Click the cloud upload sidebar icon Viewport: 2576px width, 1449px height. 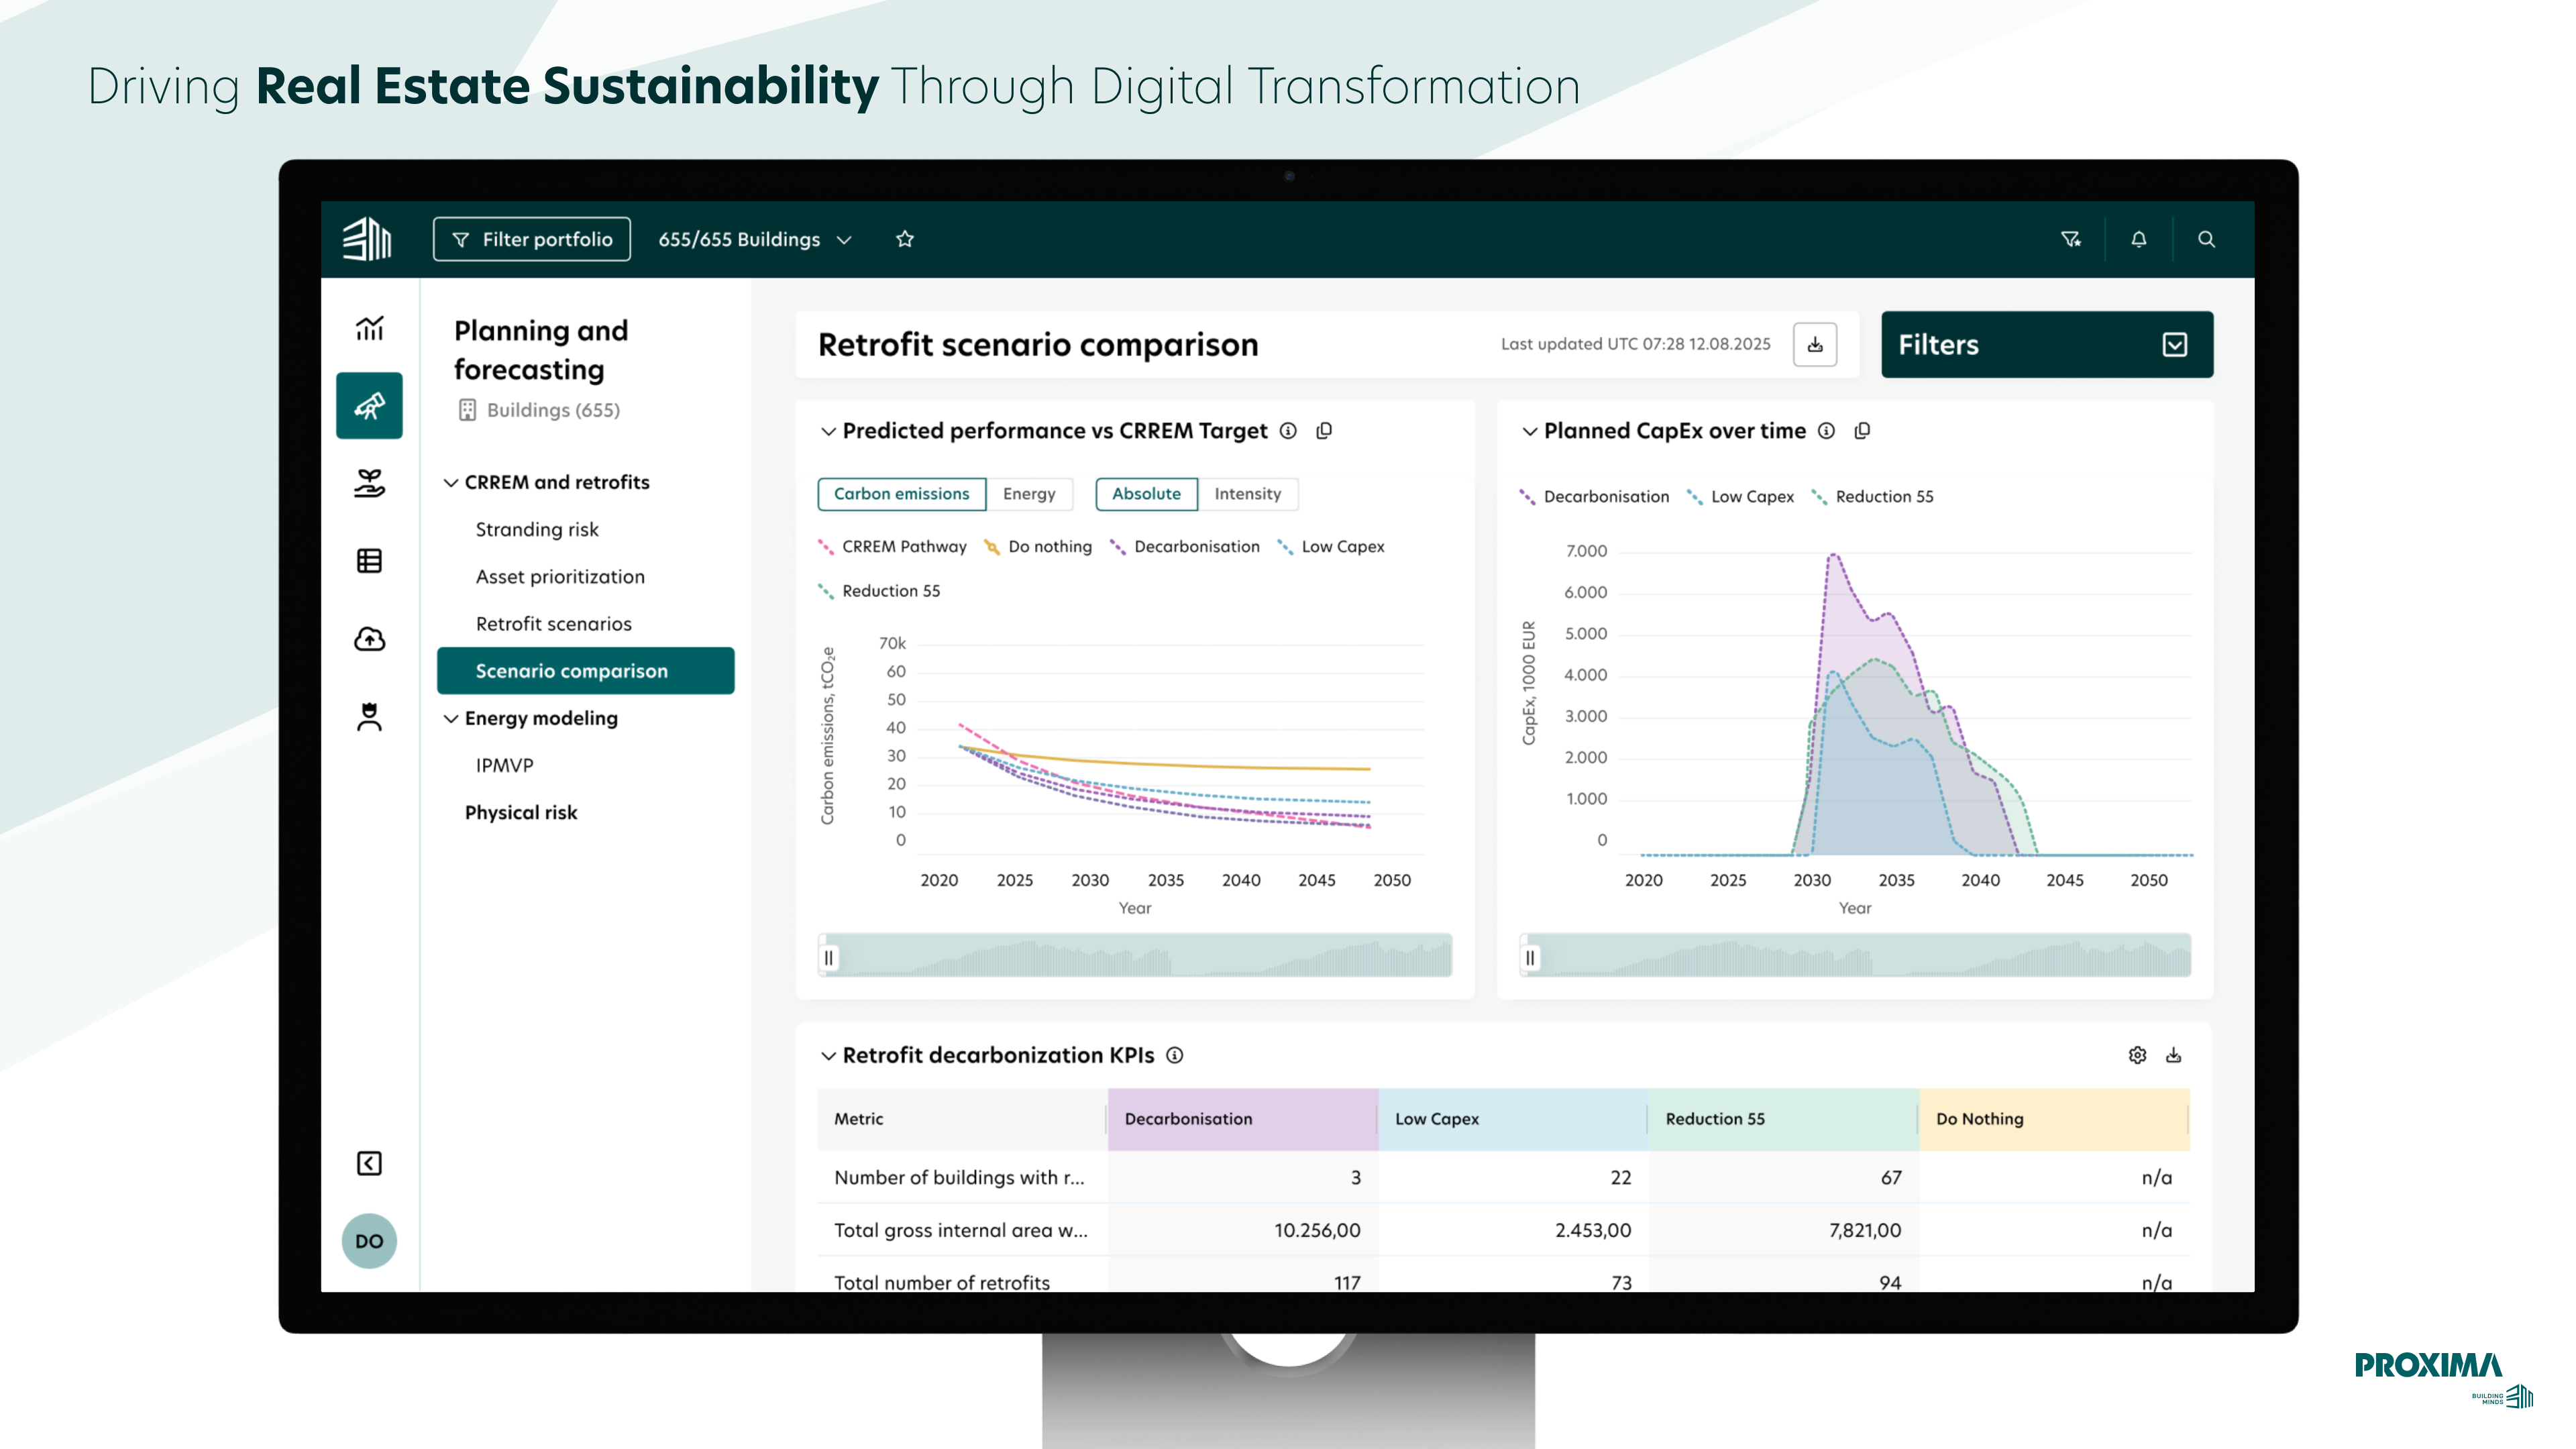(x=369, y=638)
